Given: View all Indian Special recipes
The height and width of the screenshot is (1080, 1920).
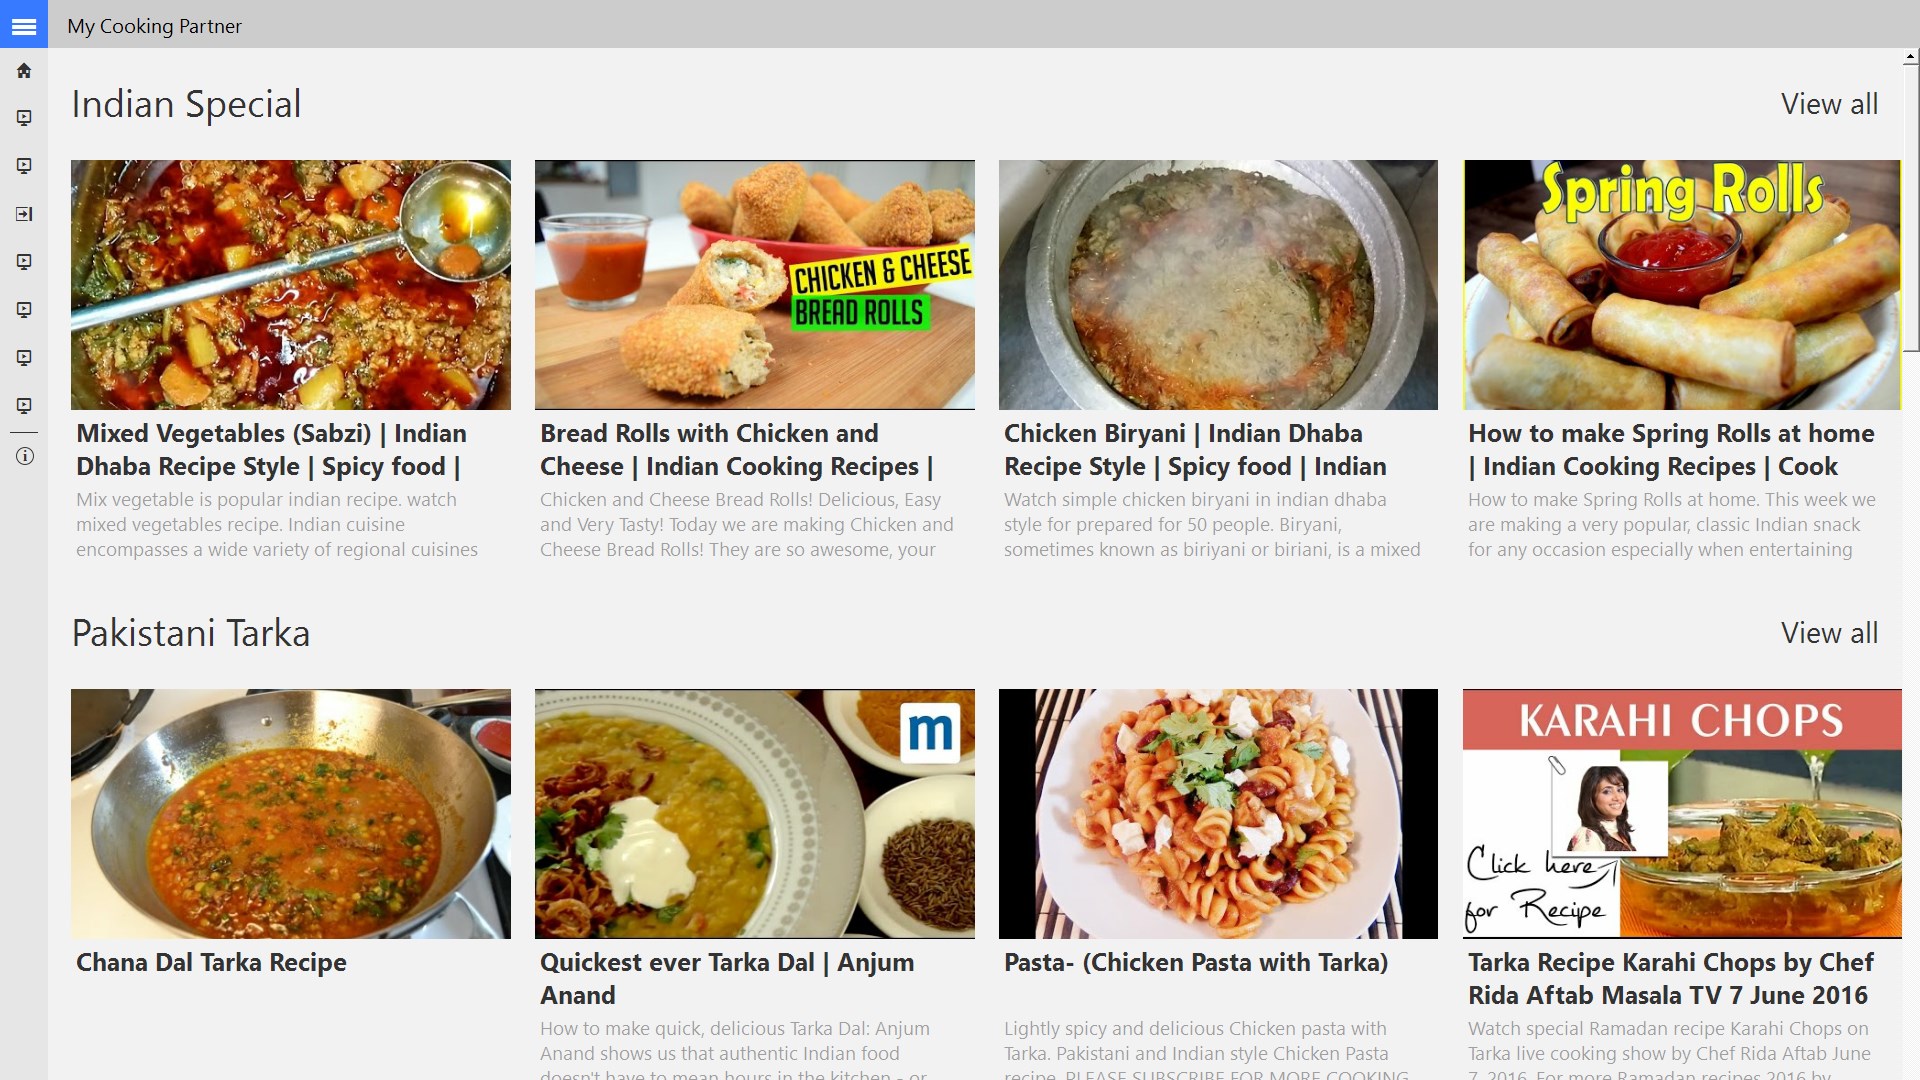Looking at the screenshot, I should pos(1828,104).
